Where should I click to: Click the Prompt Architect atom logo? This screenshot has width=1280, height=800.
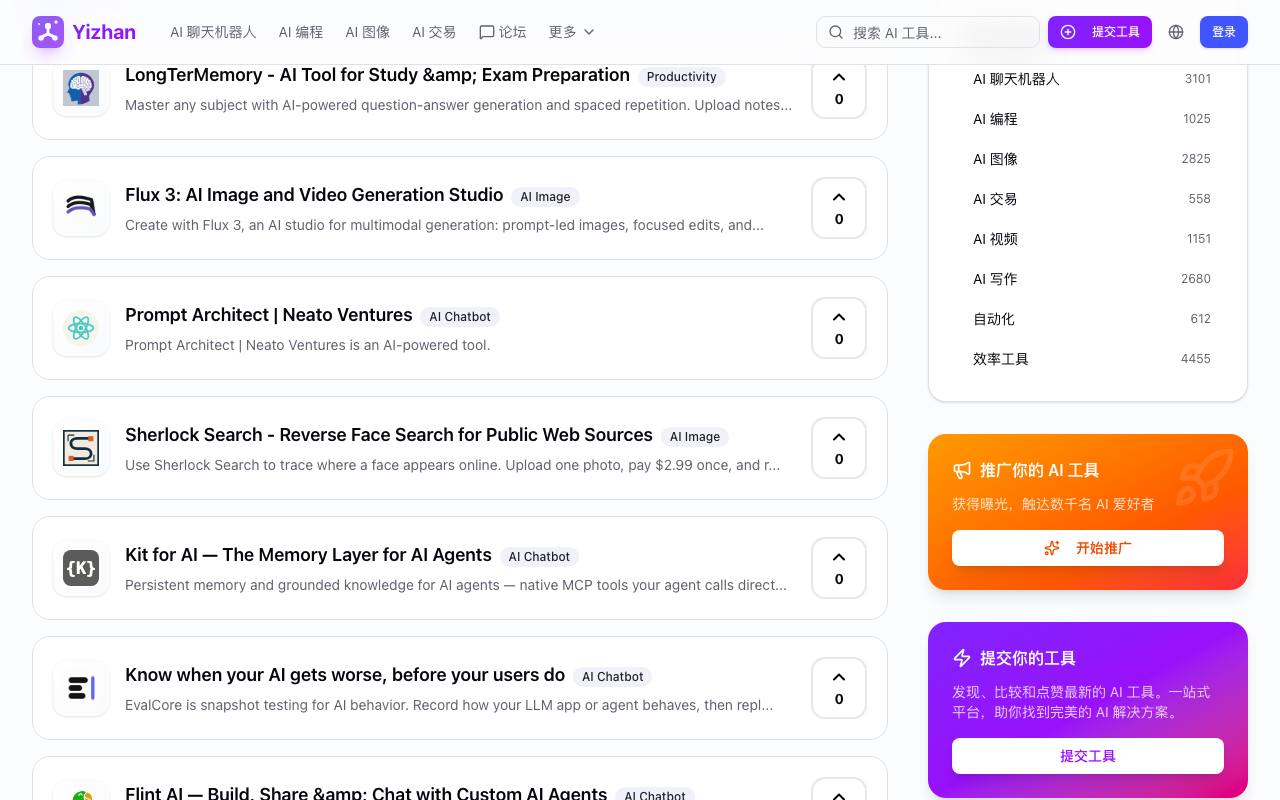(81, 328)
